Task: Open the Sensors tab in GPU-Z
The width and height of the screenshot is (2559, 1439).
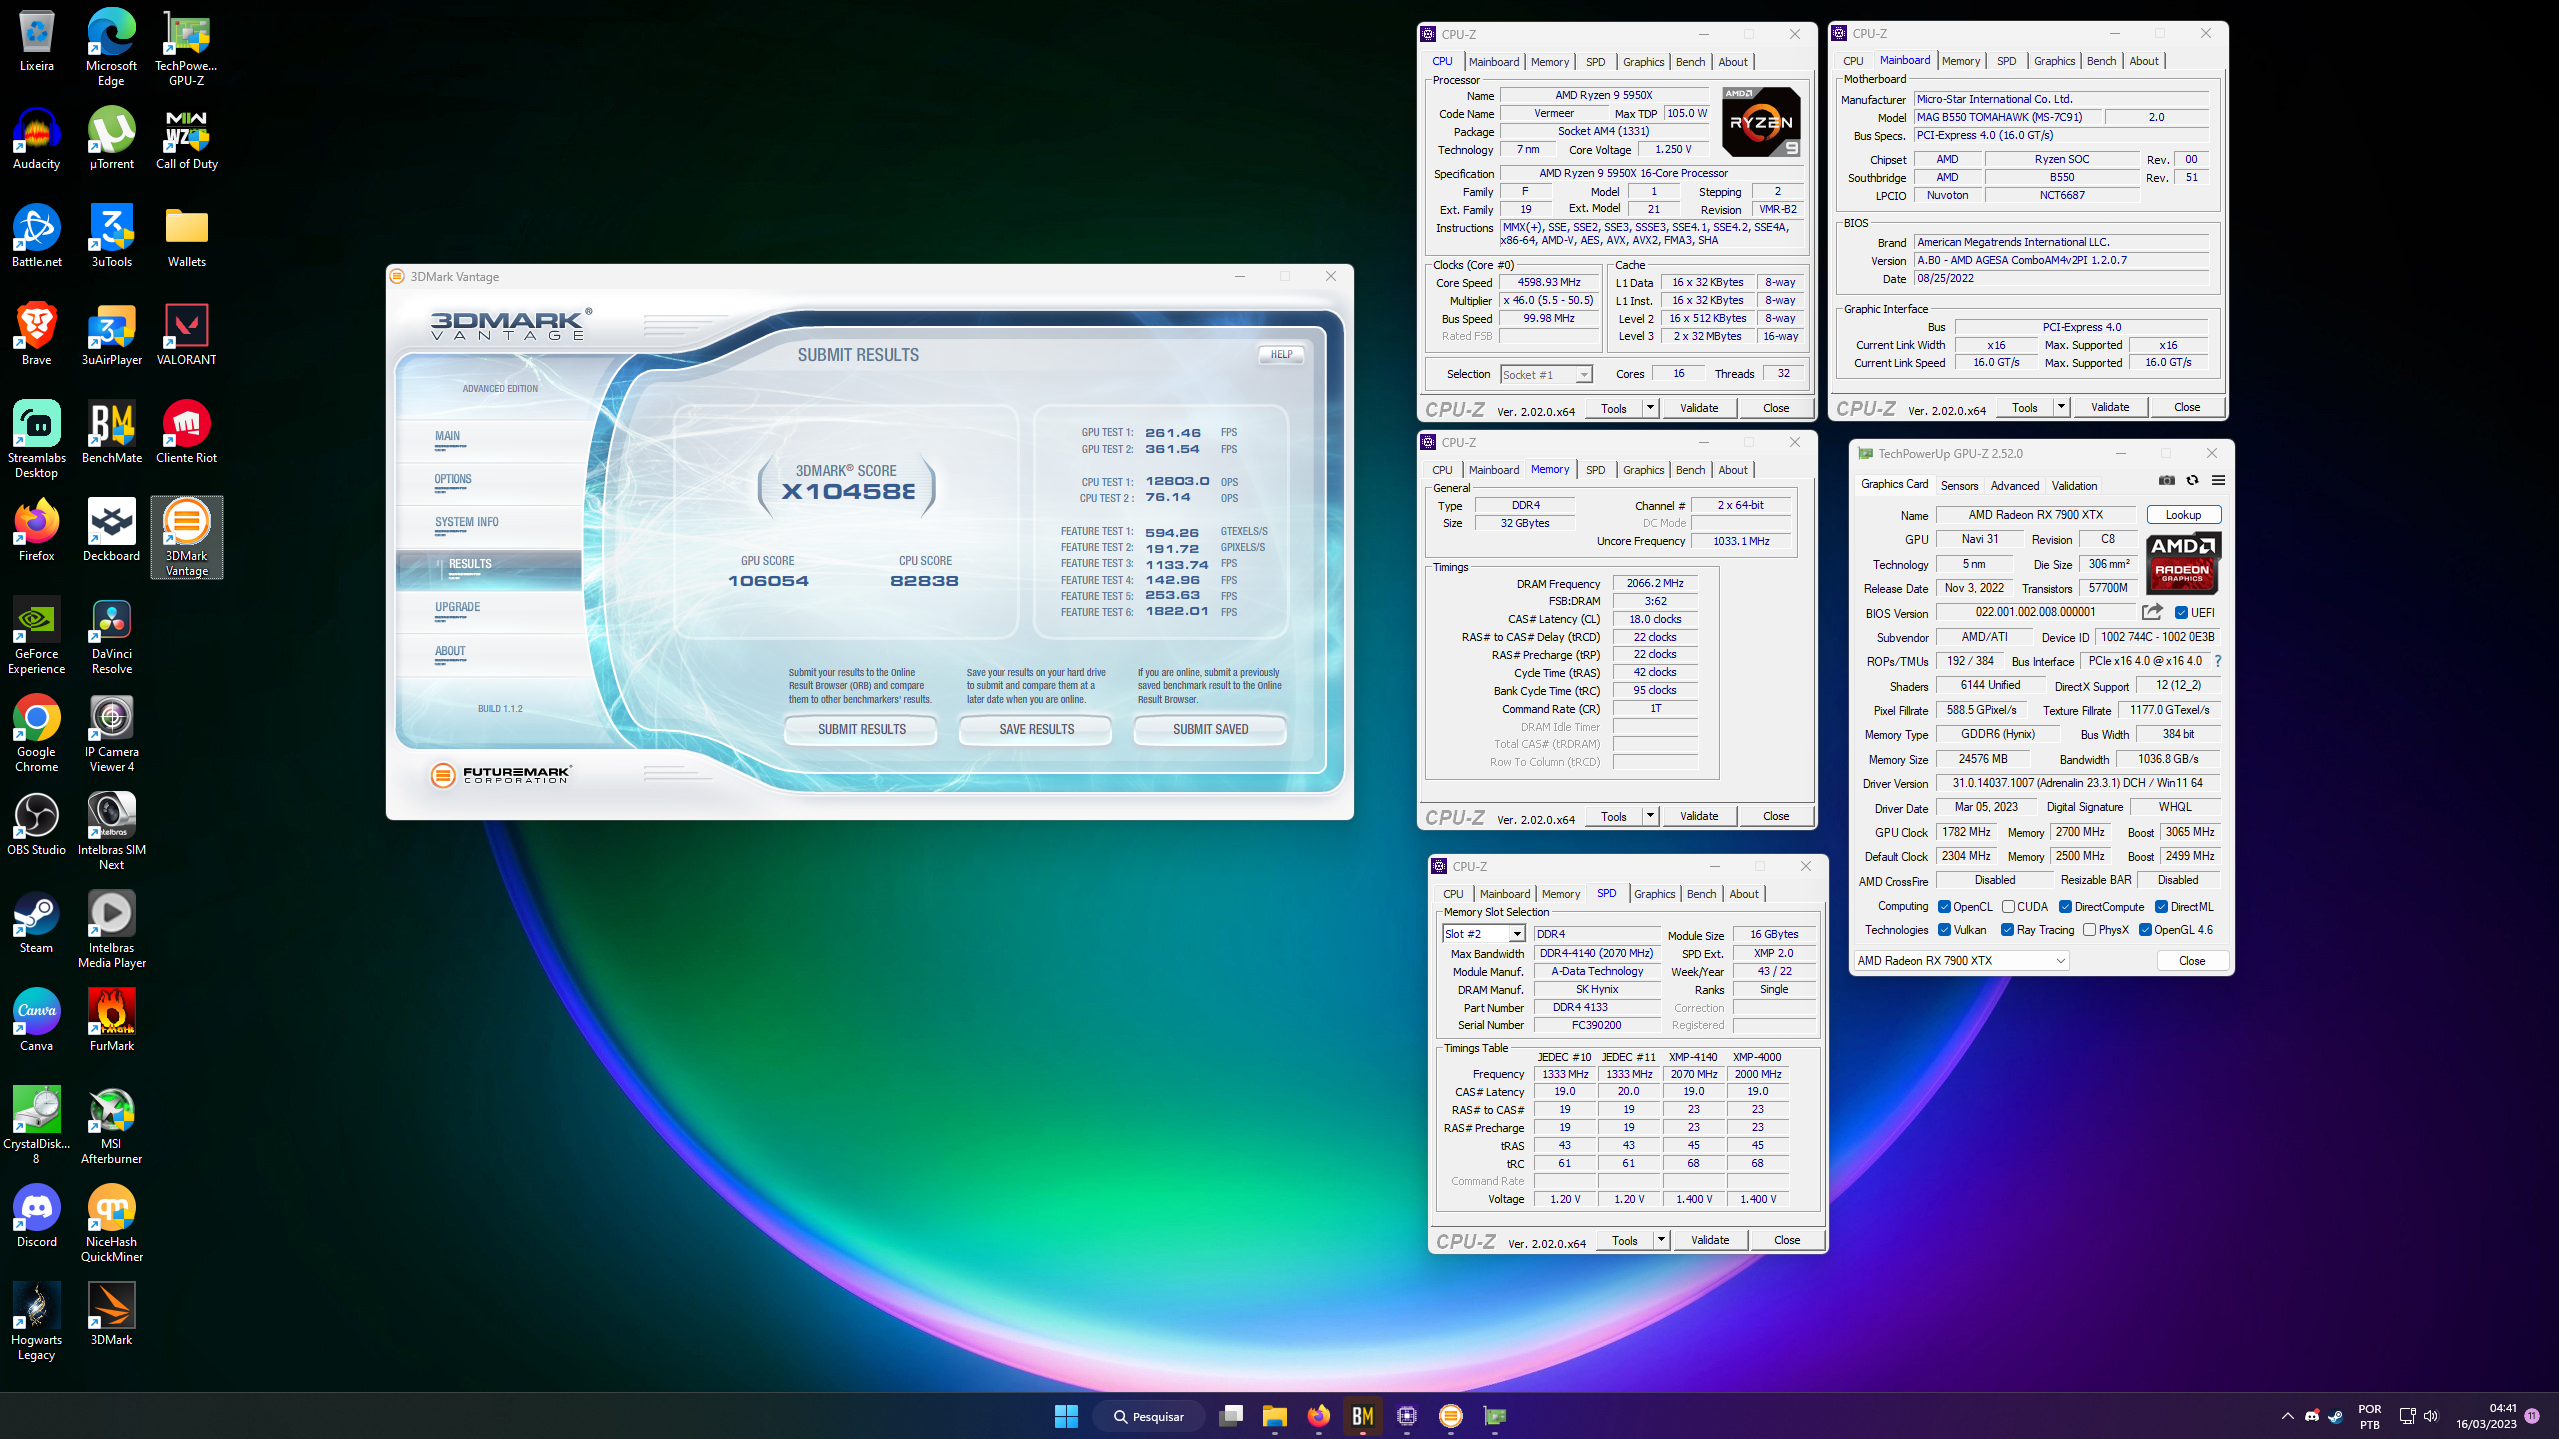Action: click(1959, 486)
